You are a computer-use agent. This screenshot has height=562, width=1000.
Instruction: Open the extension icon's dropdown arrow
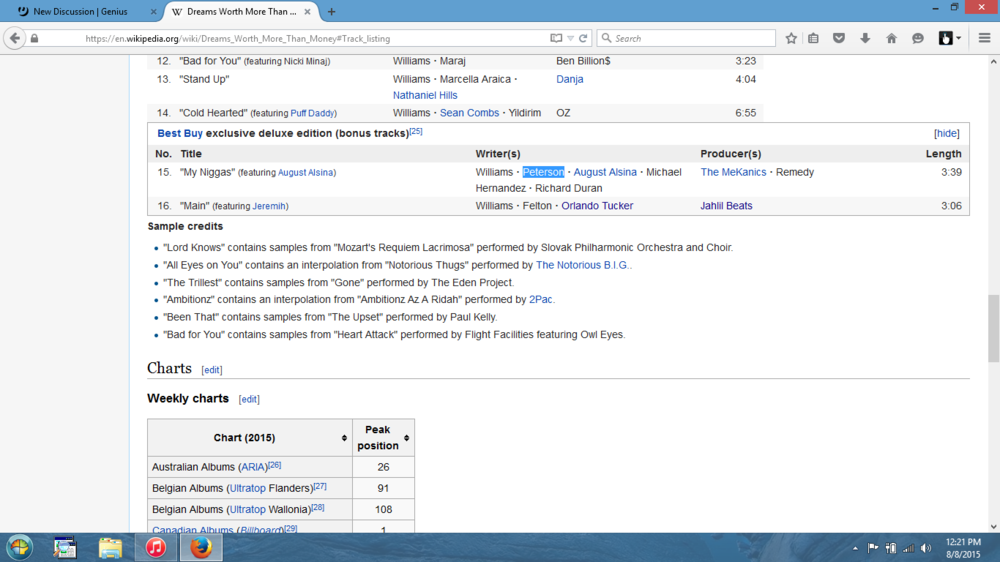tap(959, 38)
